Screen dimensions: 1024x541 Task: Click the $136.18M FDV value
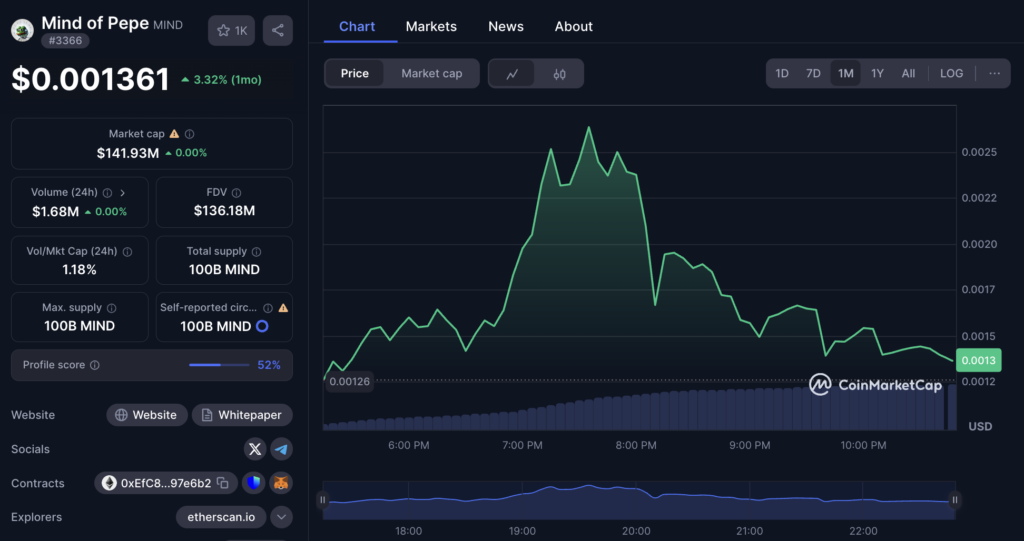coord(225,210)
